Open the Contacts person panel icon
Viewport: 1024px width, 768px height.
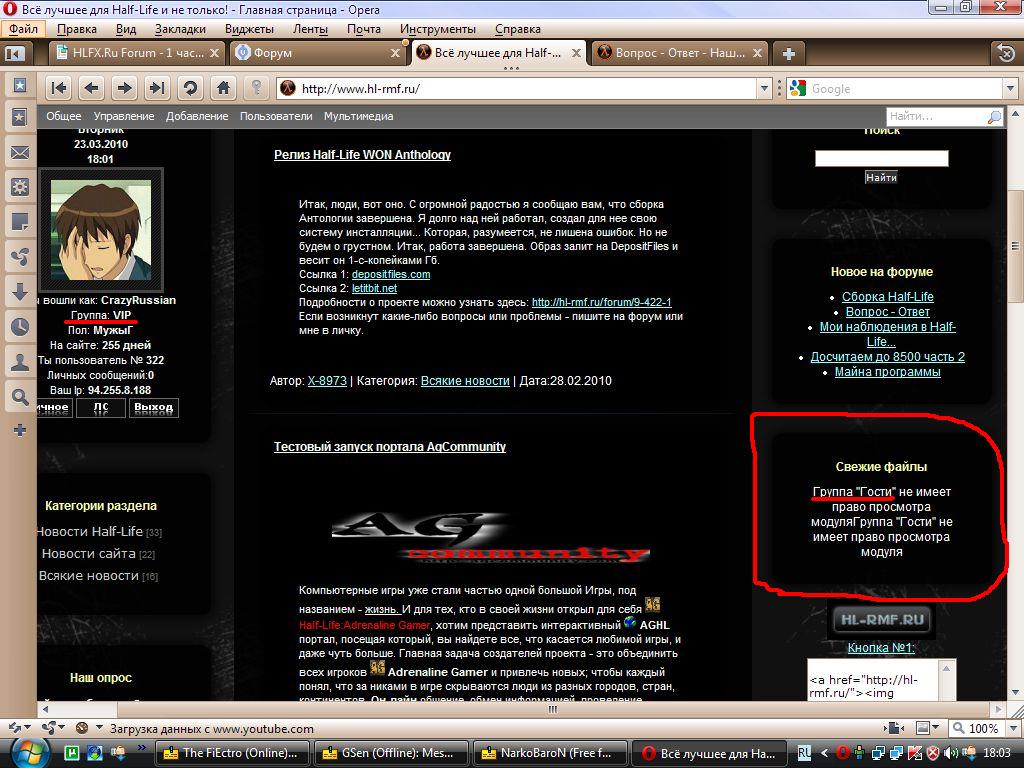[x=20, y=361]
